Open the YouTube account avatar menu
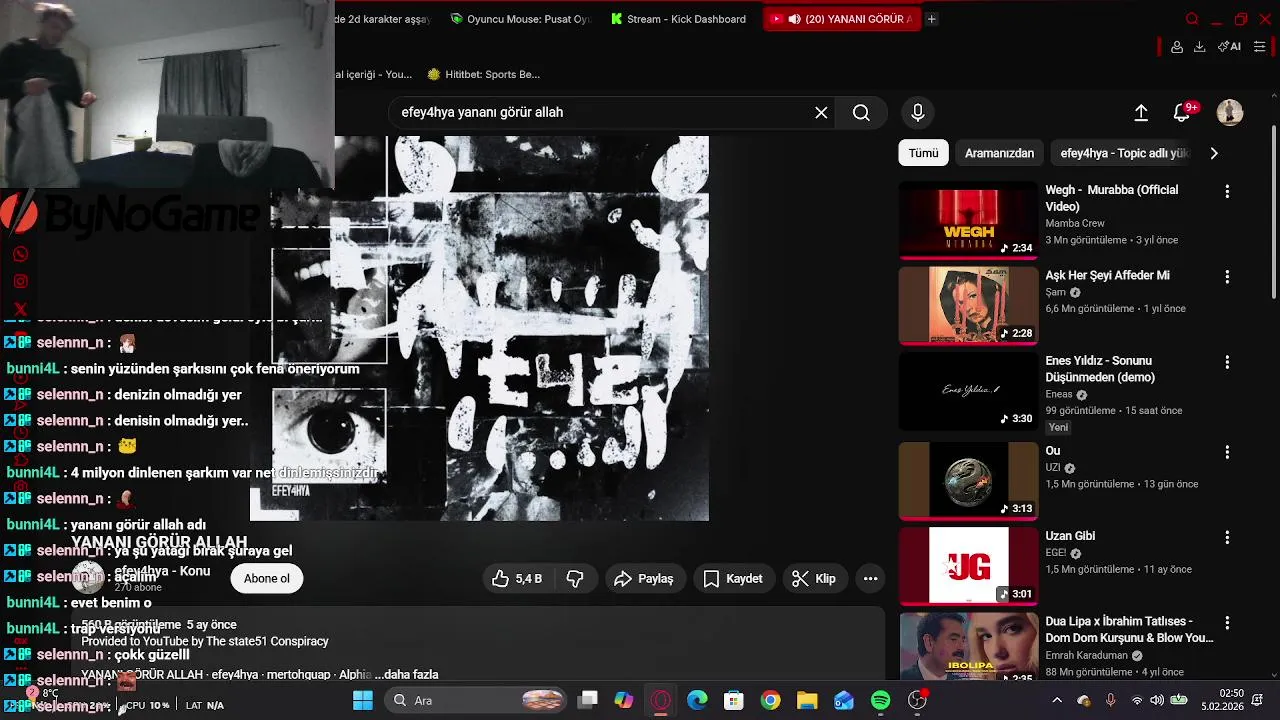This screenshot has width=1280, height=720. point(1230,113)
